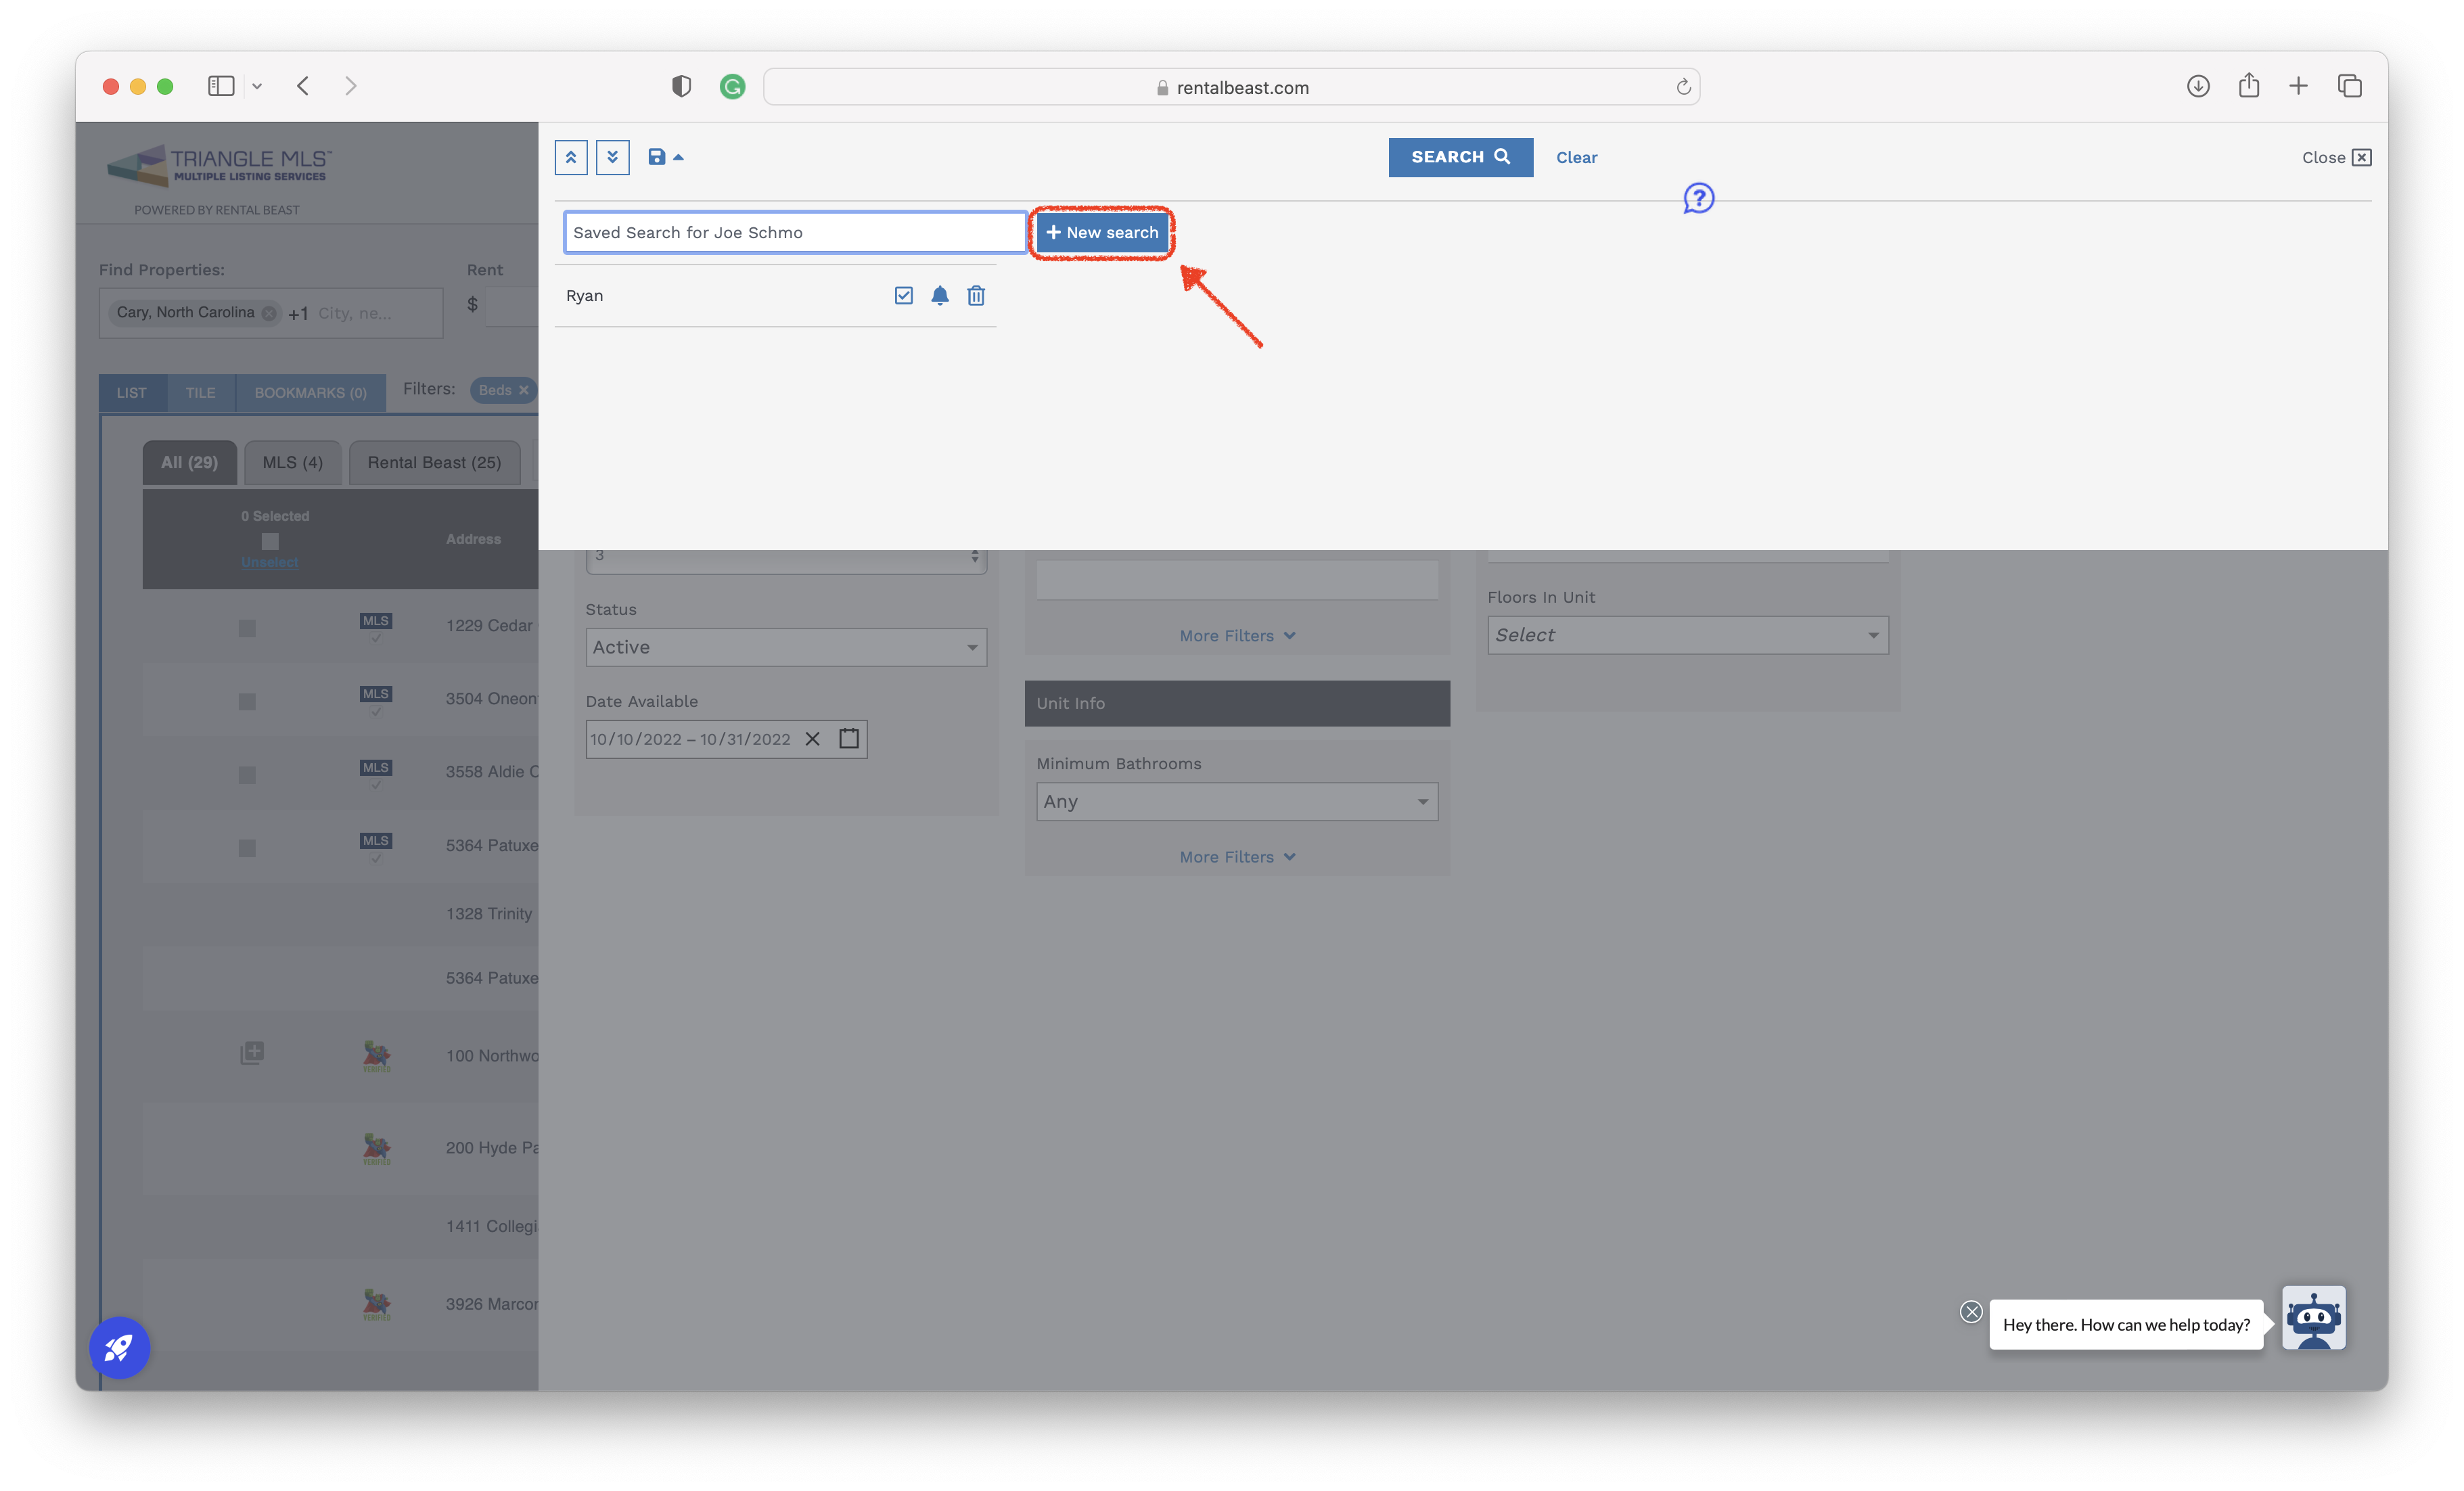Click the collapse-all double chevron up icon
Viewport: 2464px width, 1491px height.
click(571, 157)
